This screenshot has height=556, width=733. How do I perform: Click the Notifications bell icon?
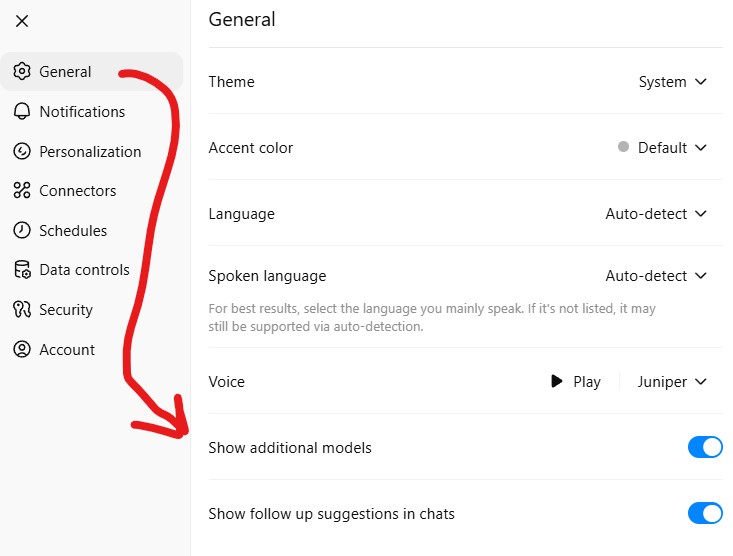tap(22, 111)
